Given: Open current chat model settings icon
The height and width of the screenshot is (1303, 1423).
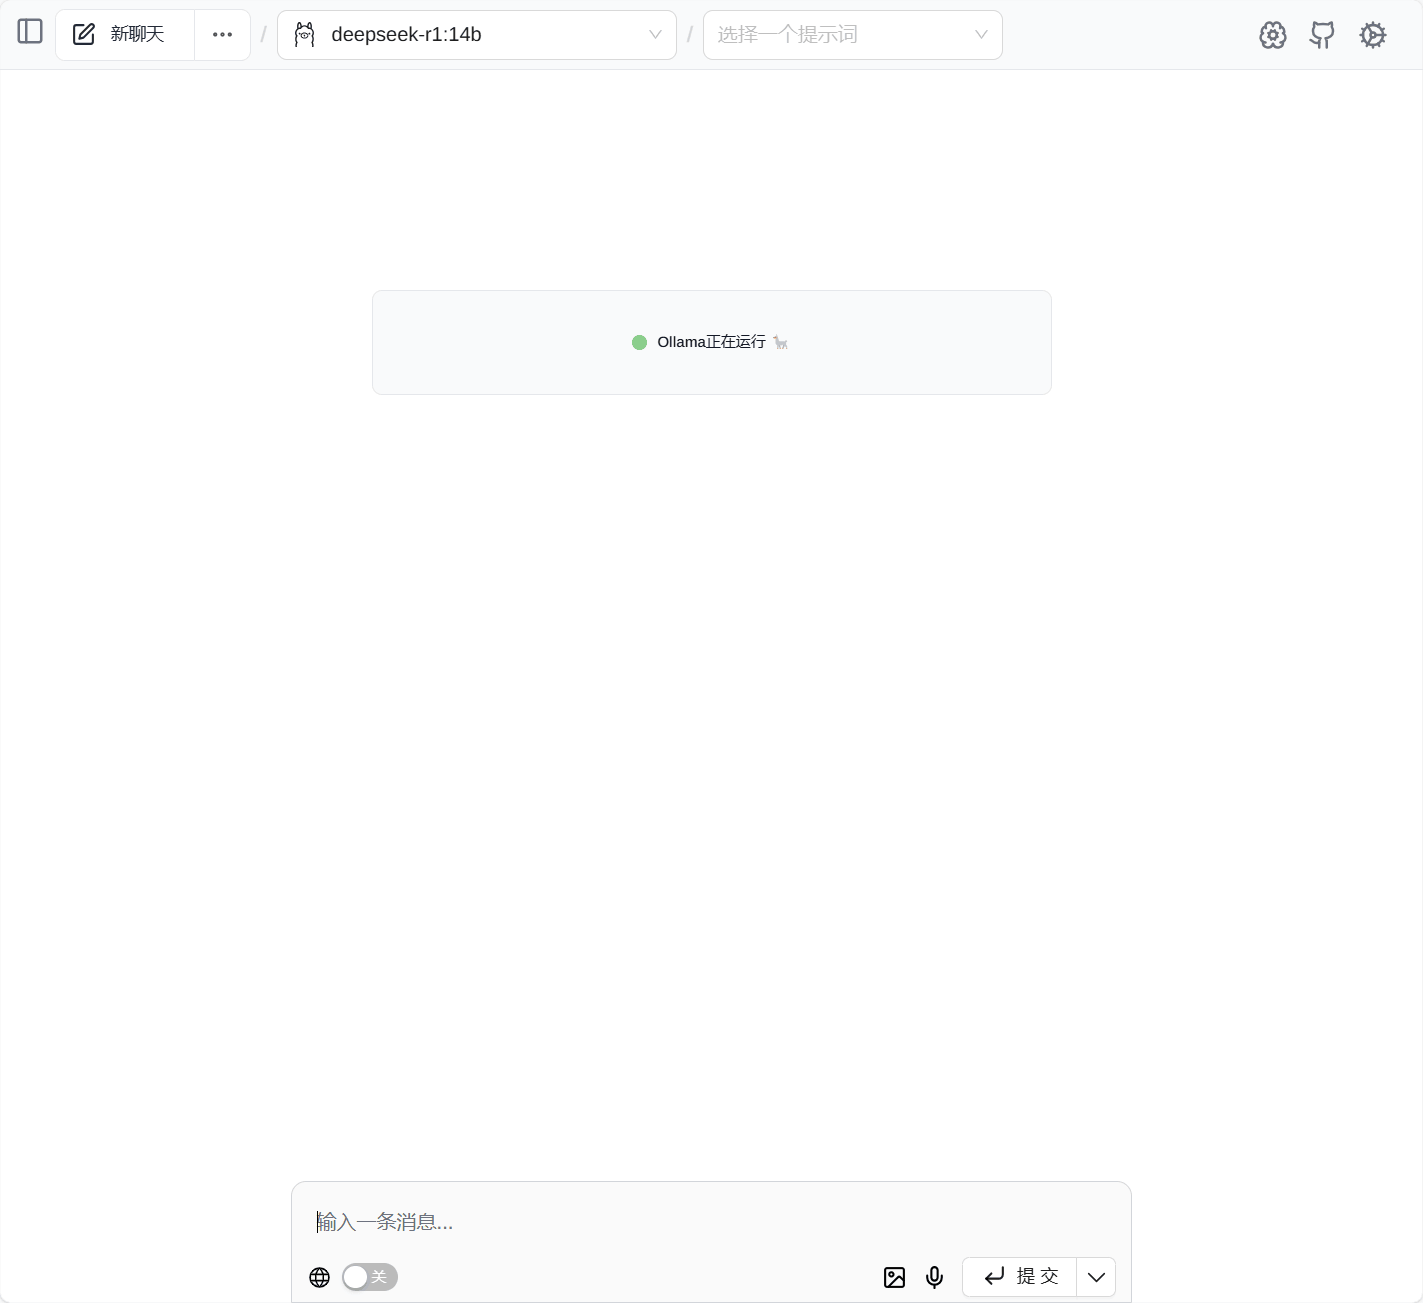Looking at the screenshot, I should (1273, 35).
